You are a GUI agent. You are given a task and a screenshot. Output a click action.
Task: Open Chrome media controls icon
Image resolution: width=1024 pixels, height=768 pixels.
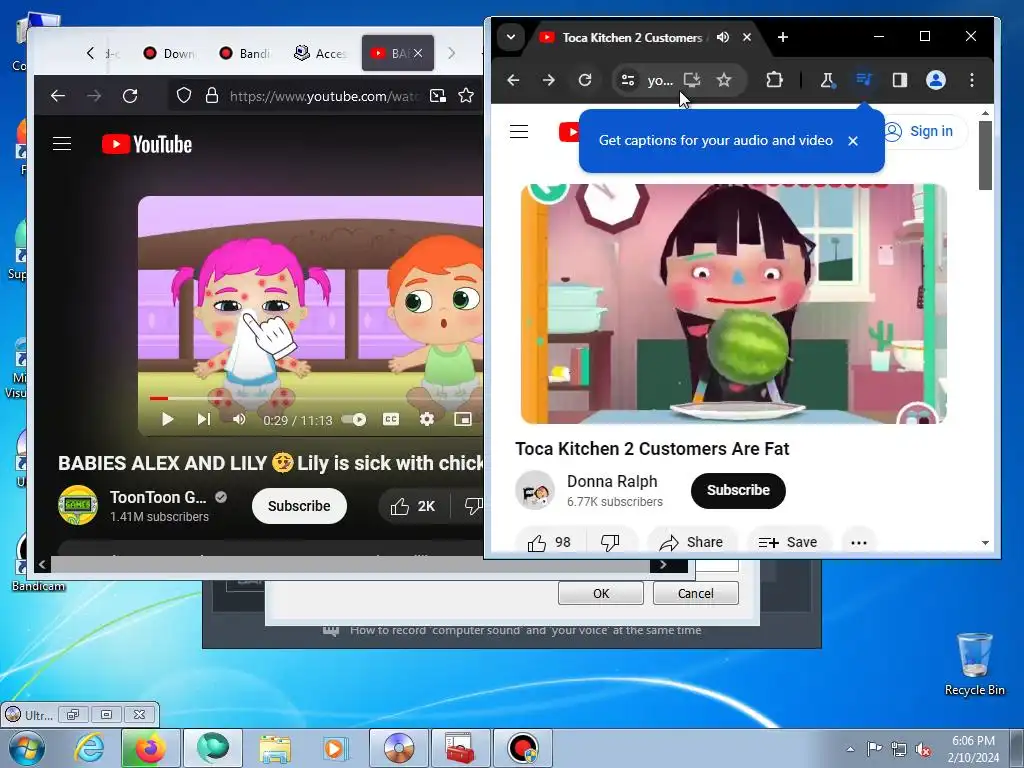[x=863, y=80]
